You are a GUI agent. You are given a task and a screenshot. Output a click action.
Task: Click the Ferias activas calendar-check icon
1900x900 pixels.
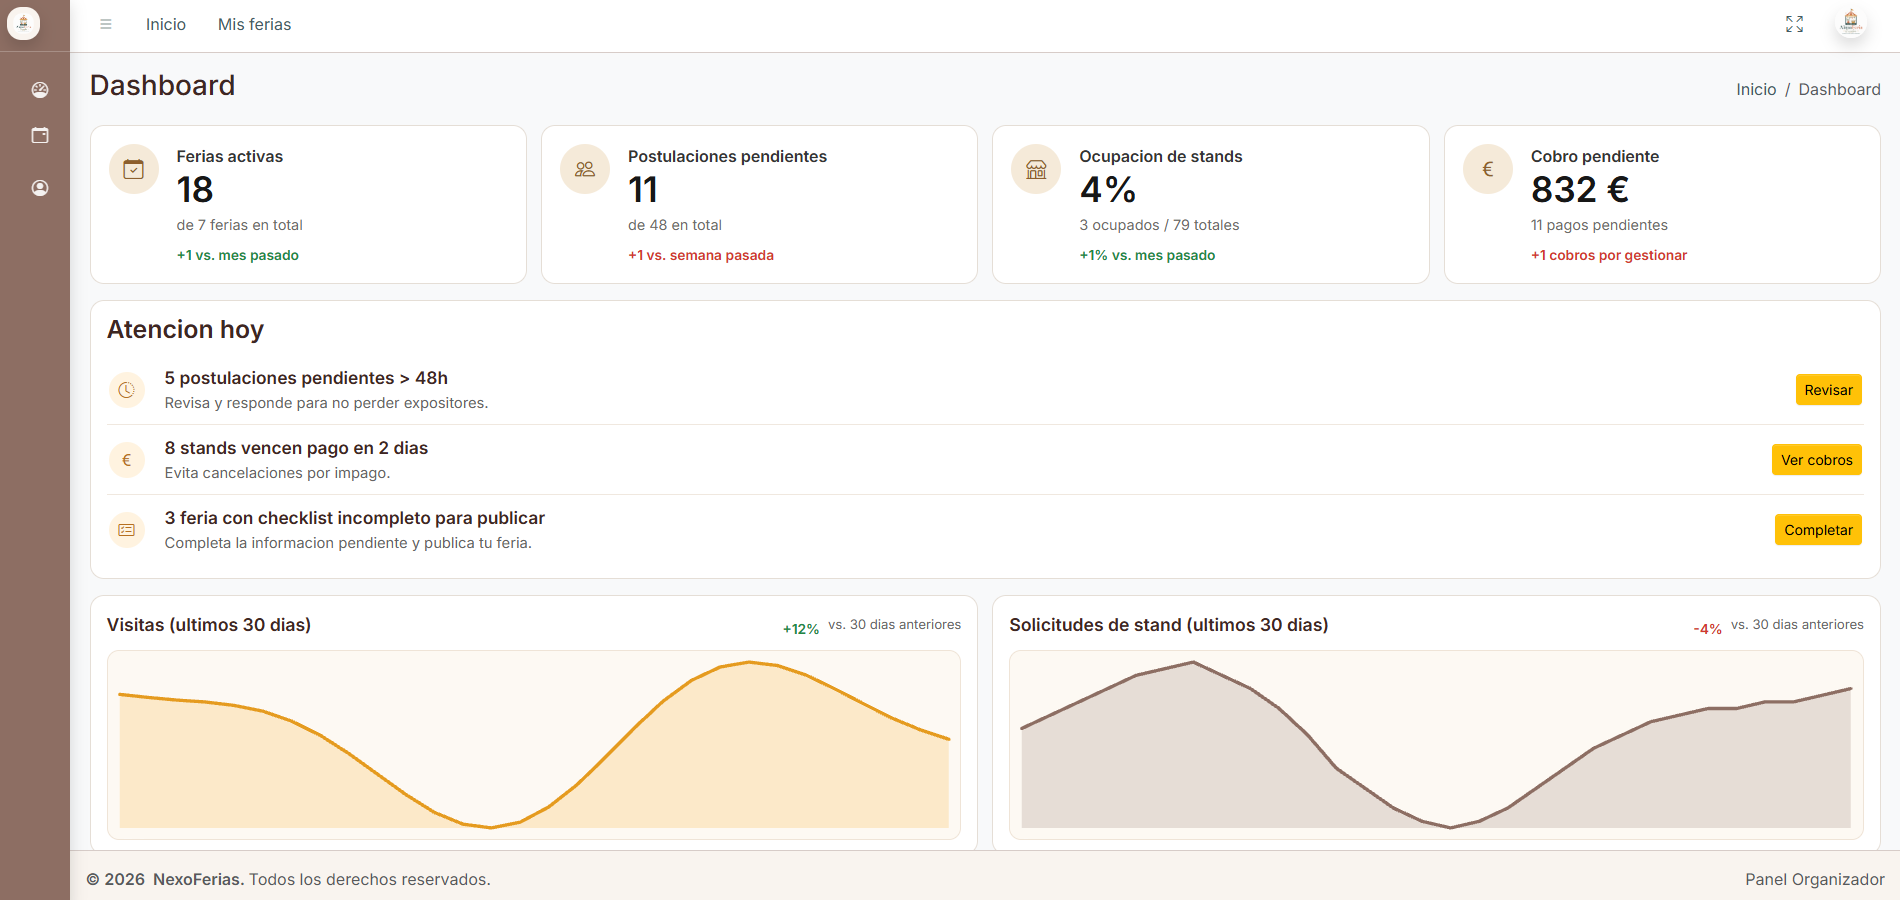point(134,169)
